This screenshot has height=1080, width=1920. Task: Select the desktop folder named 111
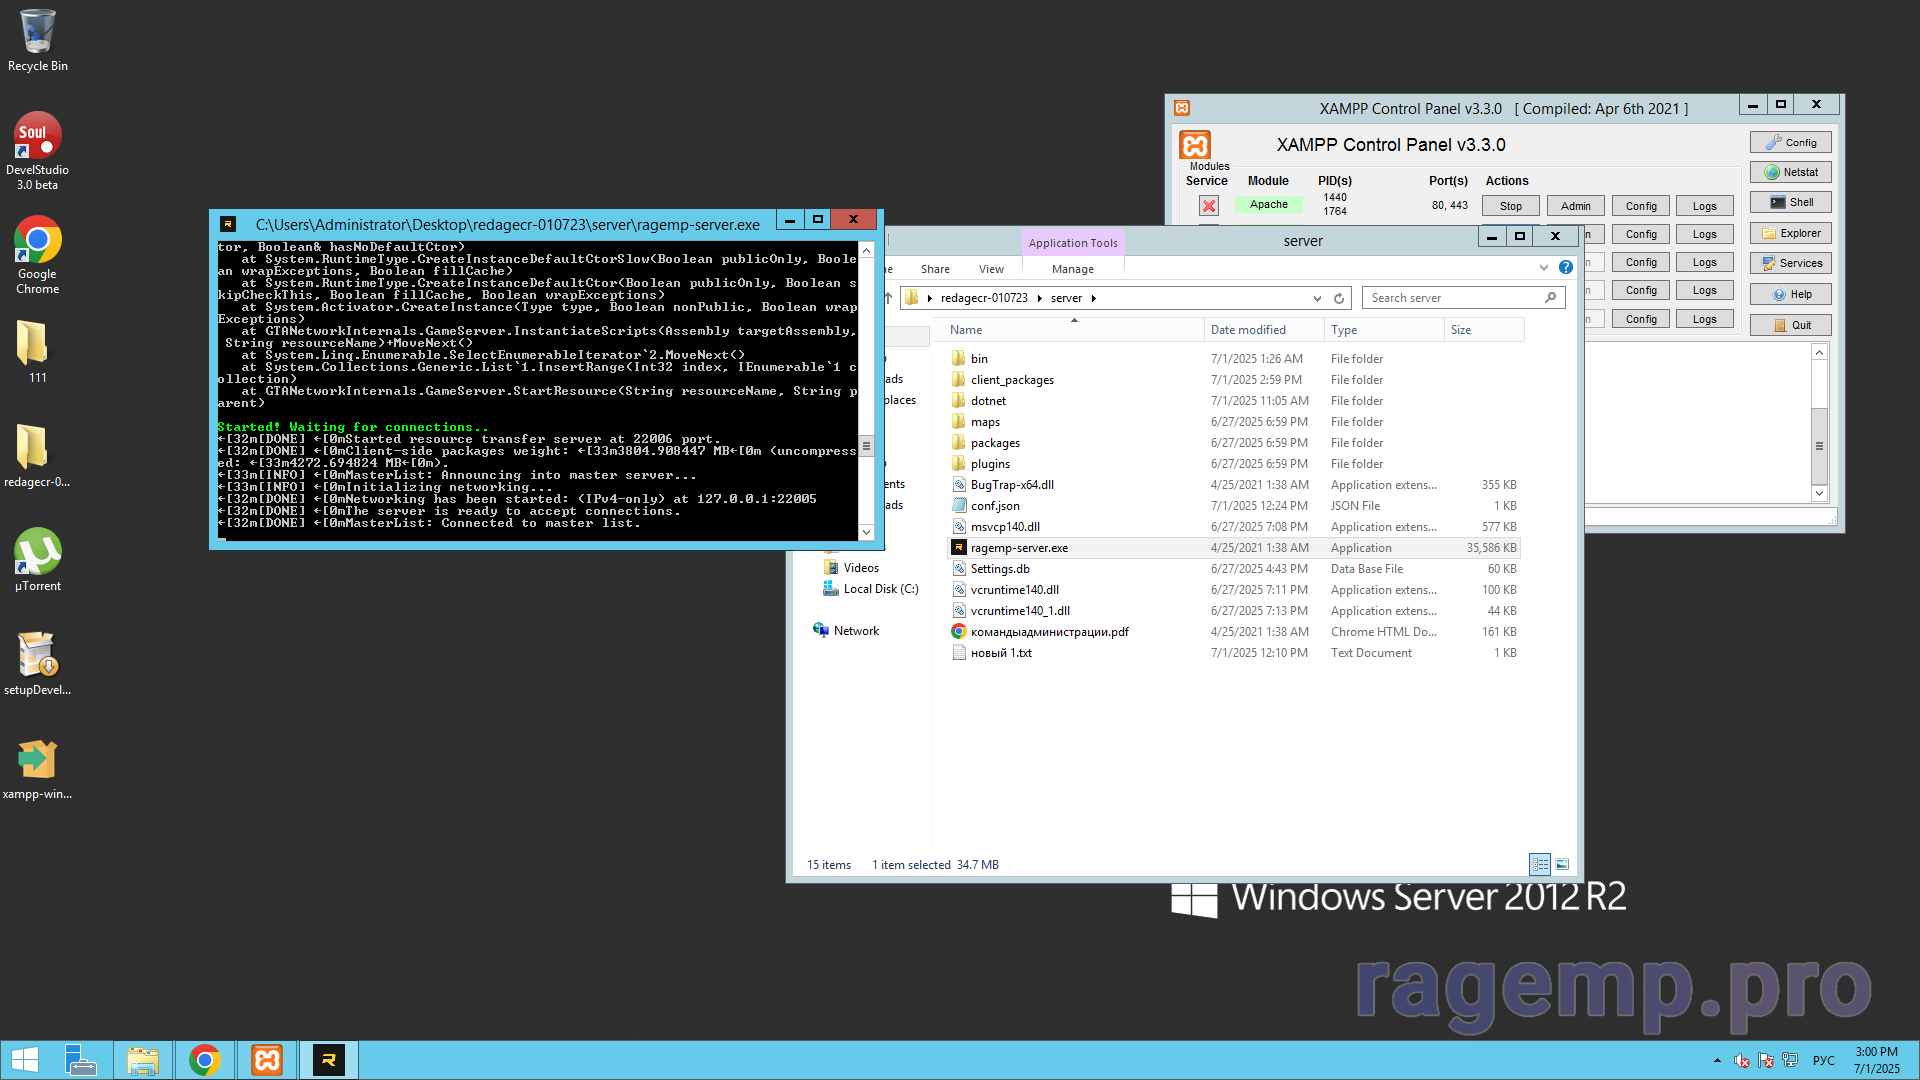point(37,351)
